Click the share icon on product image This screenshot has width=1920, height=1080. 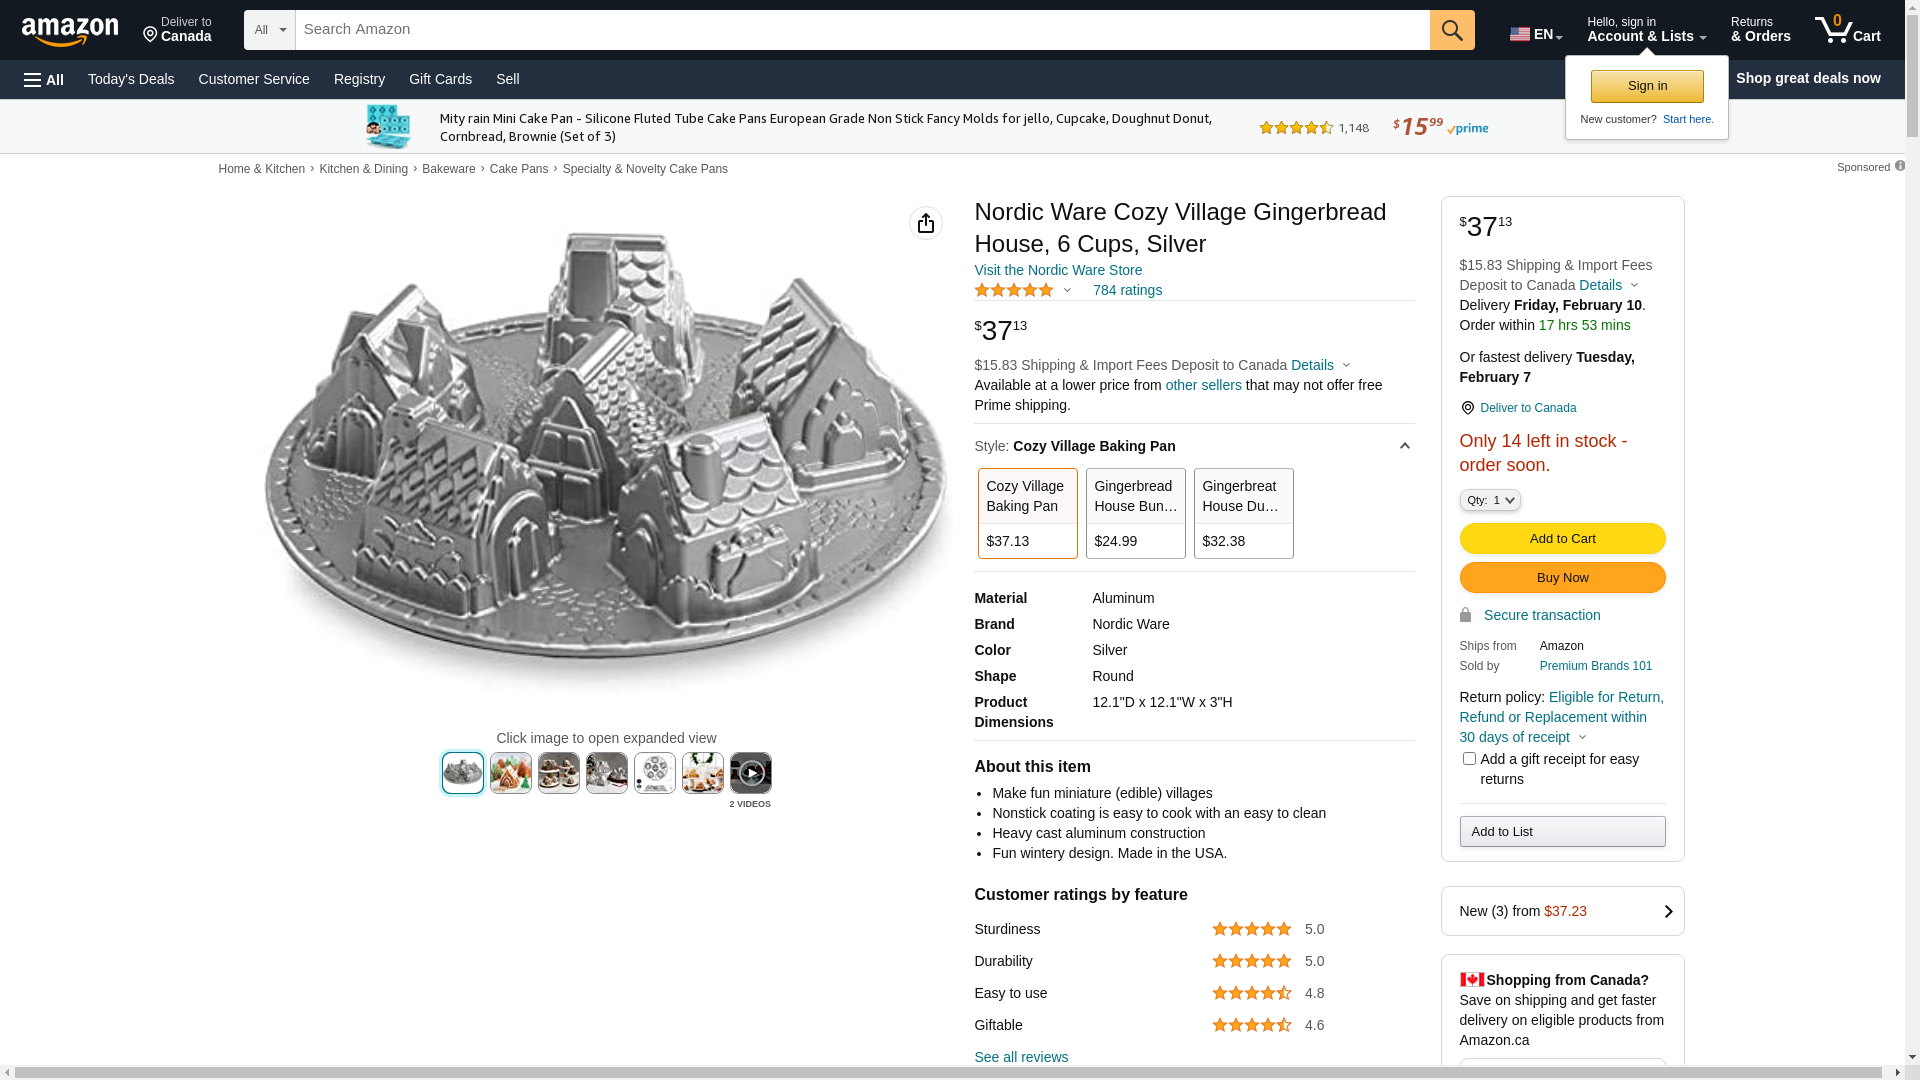point(925,223)
